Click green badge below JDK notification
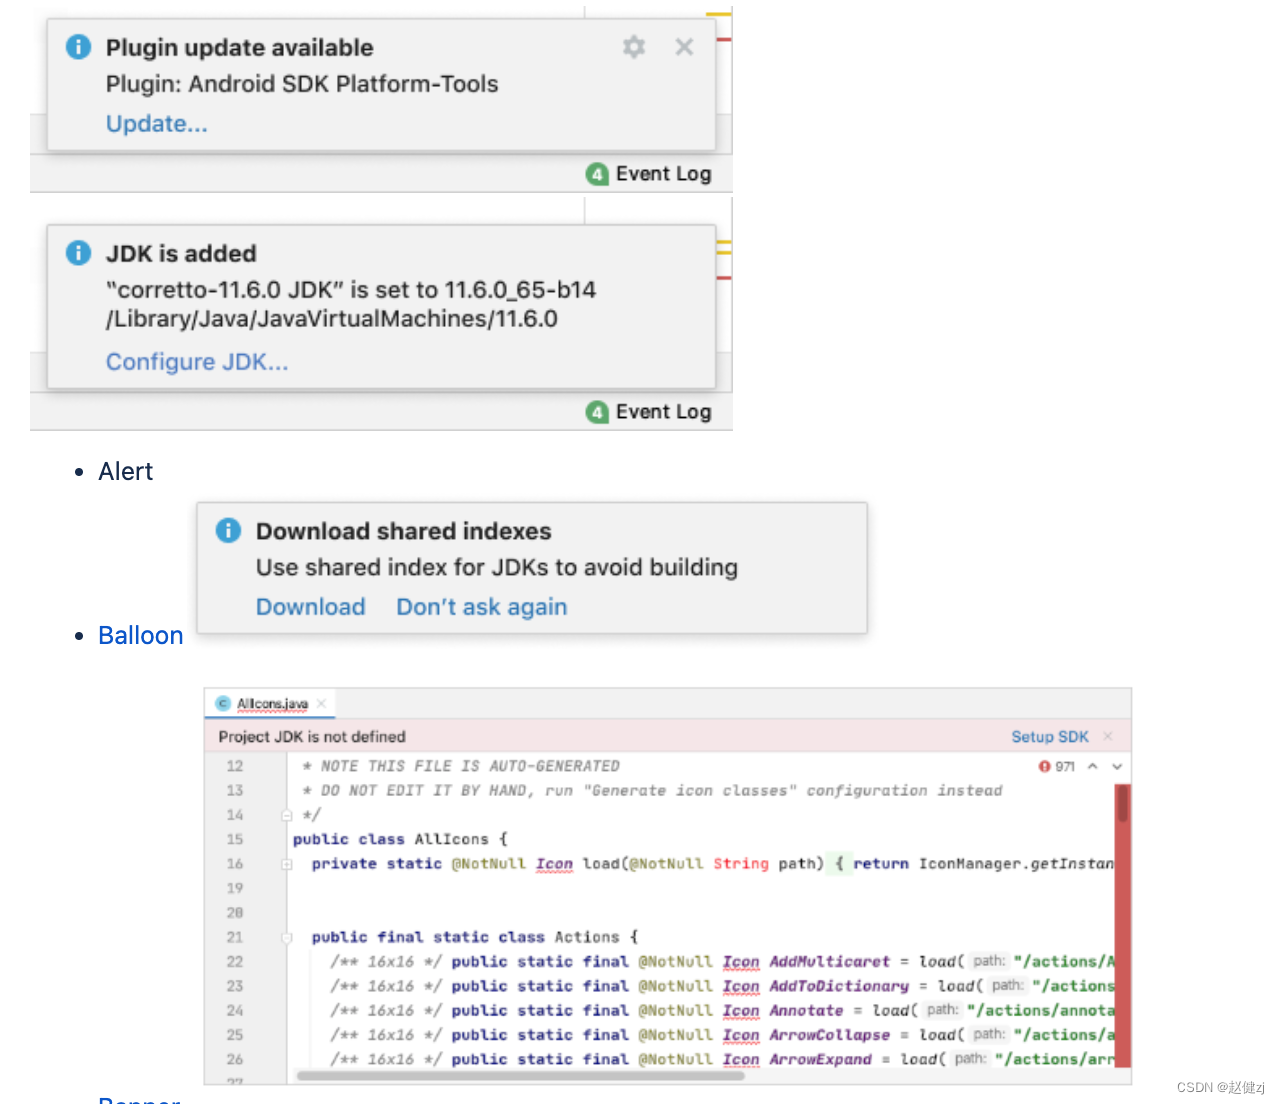 [597, 412]
